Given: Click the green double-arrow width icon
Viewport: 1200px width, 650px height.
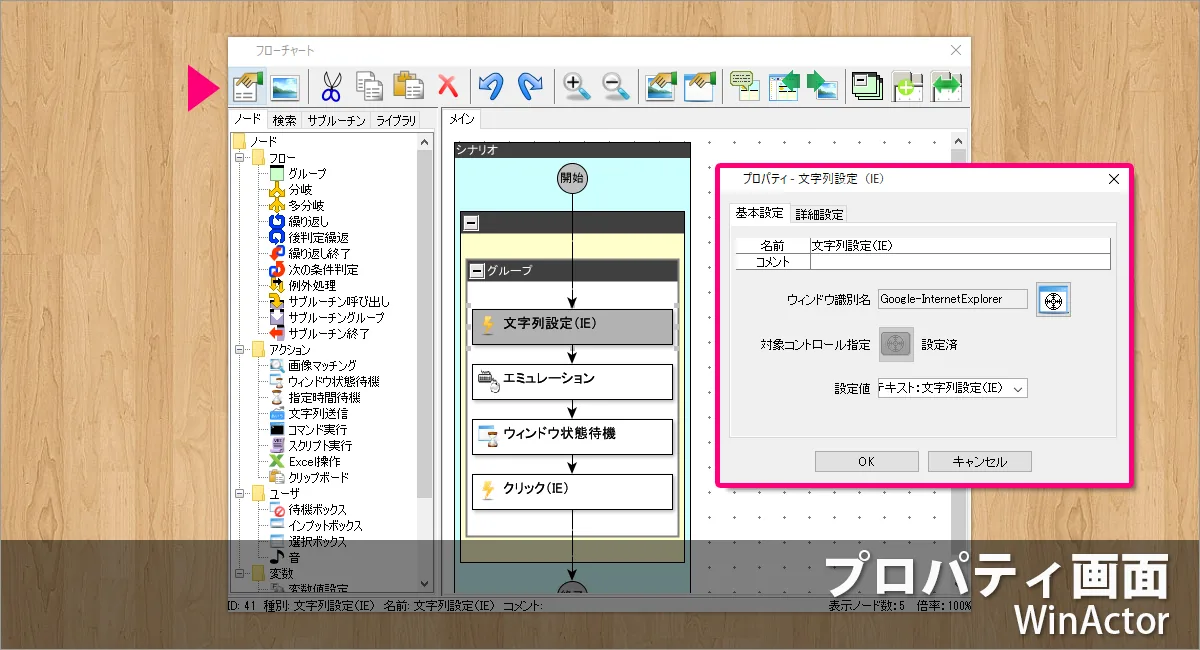Looking at the screenshot, I should 946,86.
